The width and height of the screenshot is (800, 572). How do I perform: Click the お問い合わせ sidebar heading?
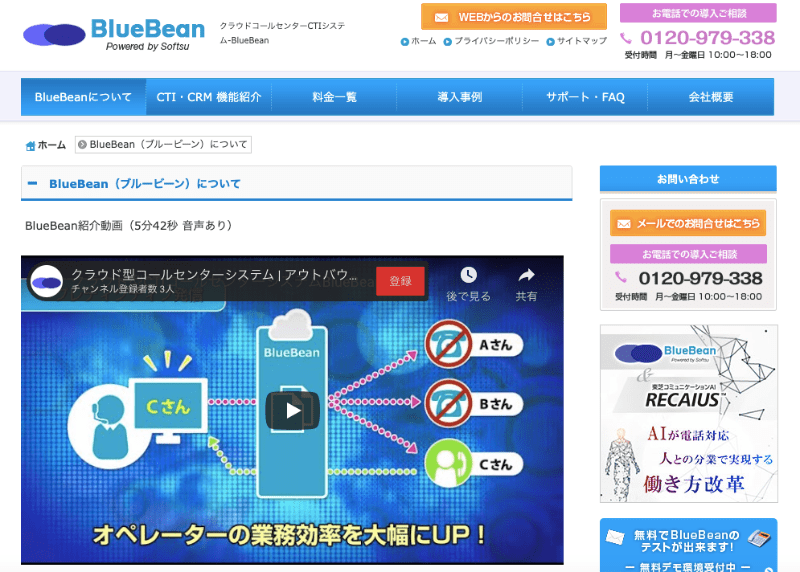coord(688,179)
